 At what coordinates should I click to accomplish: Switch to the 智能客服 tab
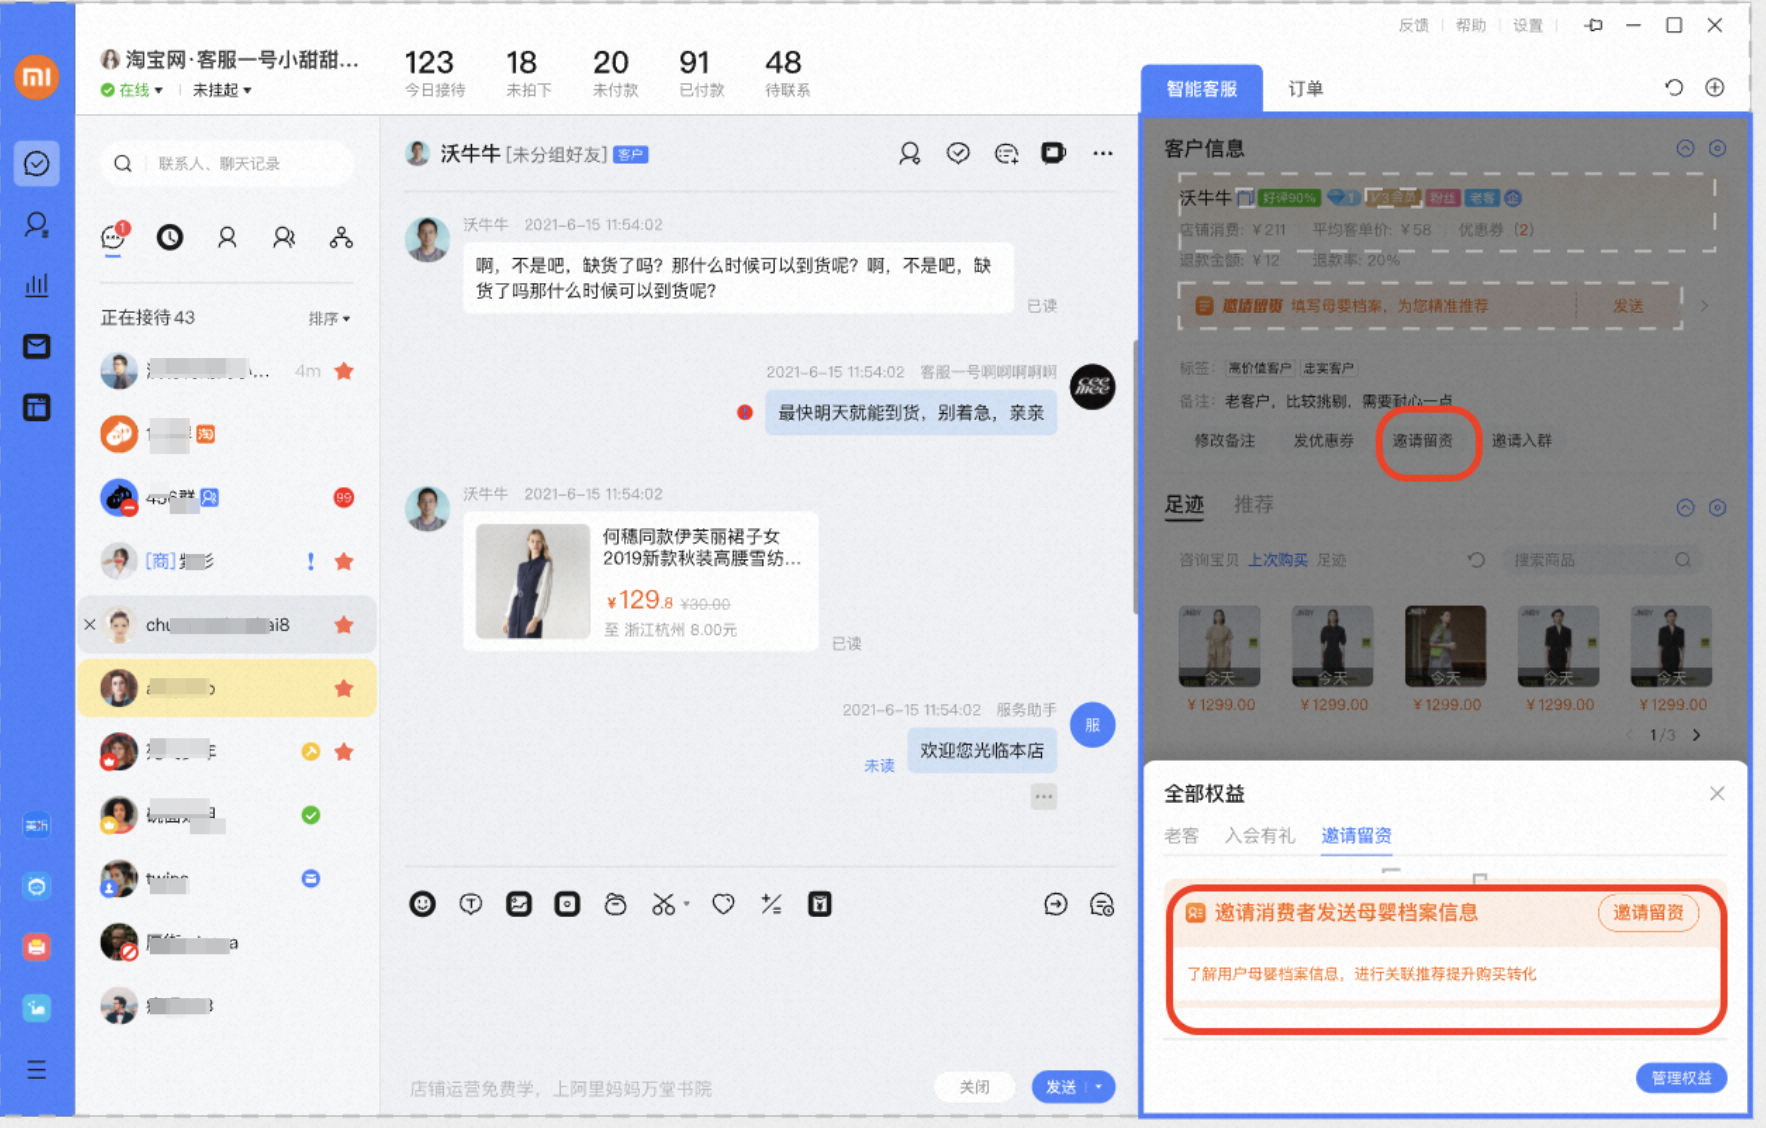click(x=1202, y=89)
